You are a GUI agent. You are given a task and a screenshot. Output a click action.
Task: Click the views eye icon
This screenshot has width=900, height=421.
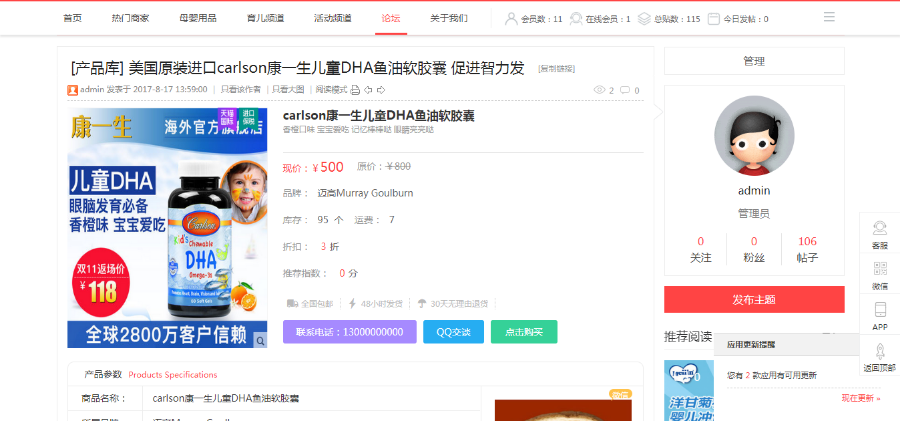click(x=599, y=90)
